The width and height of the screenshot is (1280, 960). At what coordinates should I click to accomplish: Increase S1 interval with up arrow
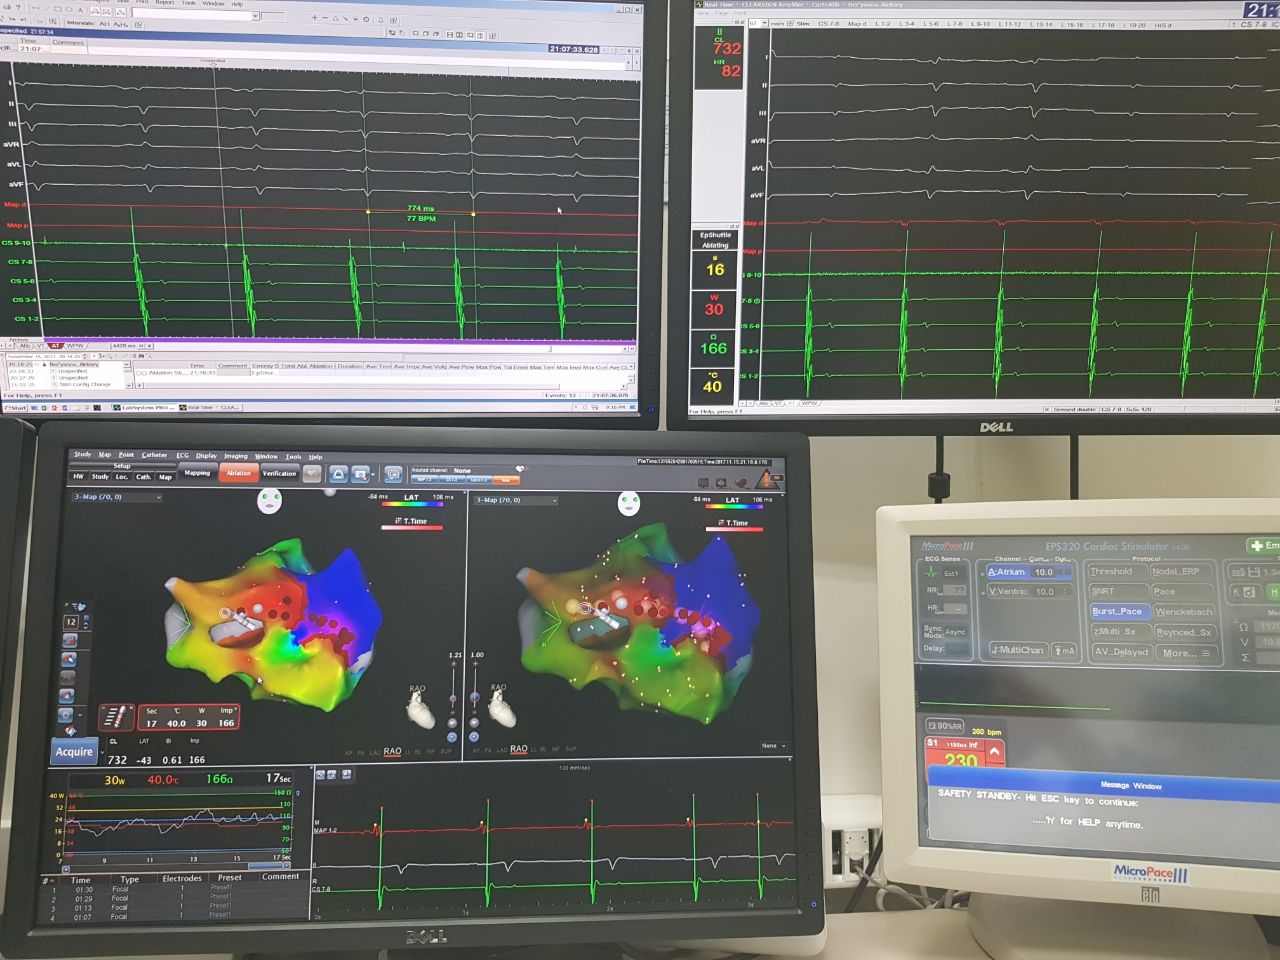(993, 752)
